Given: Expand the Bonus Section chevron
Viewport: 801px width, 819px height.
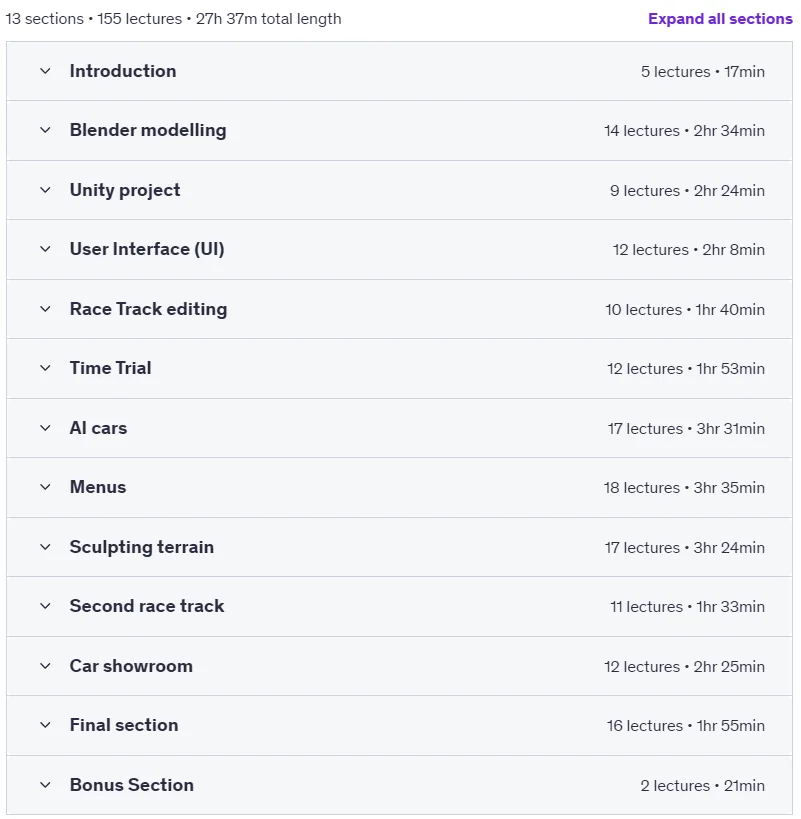Looking at the screenshot, I should click(45, 785).
